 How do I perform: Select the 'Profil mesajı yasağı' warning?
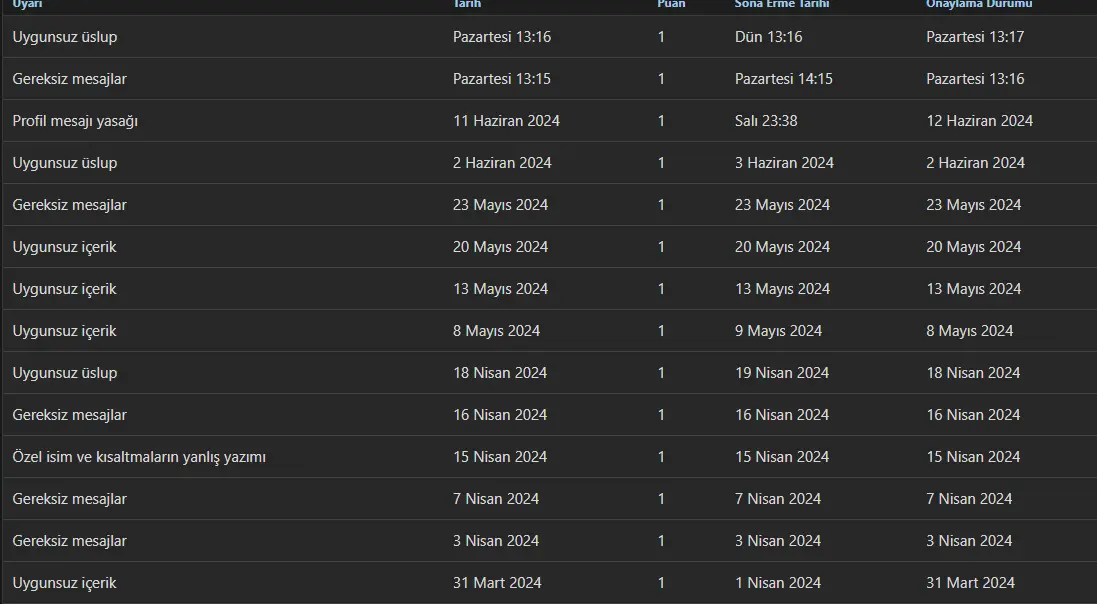click(x=75, y=121)
